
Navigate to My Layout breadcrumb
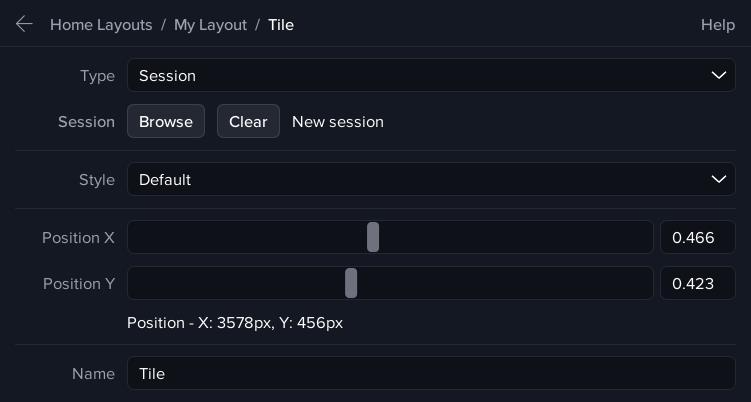coord(210,25)
